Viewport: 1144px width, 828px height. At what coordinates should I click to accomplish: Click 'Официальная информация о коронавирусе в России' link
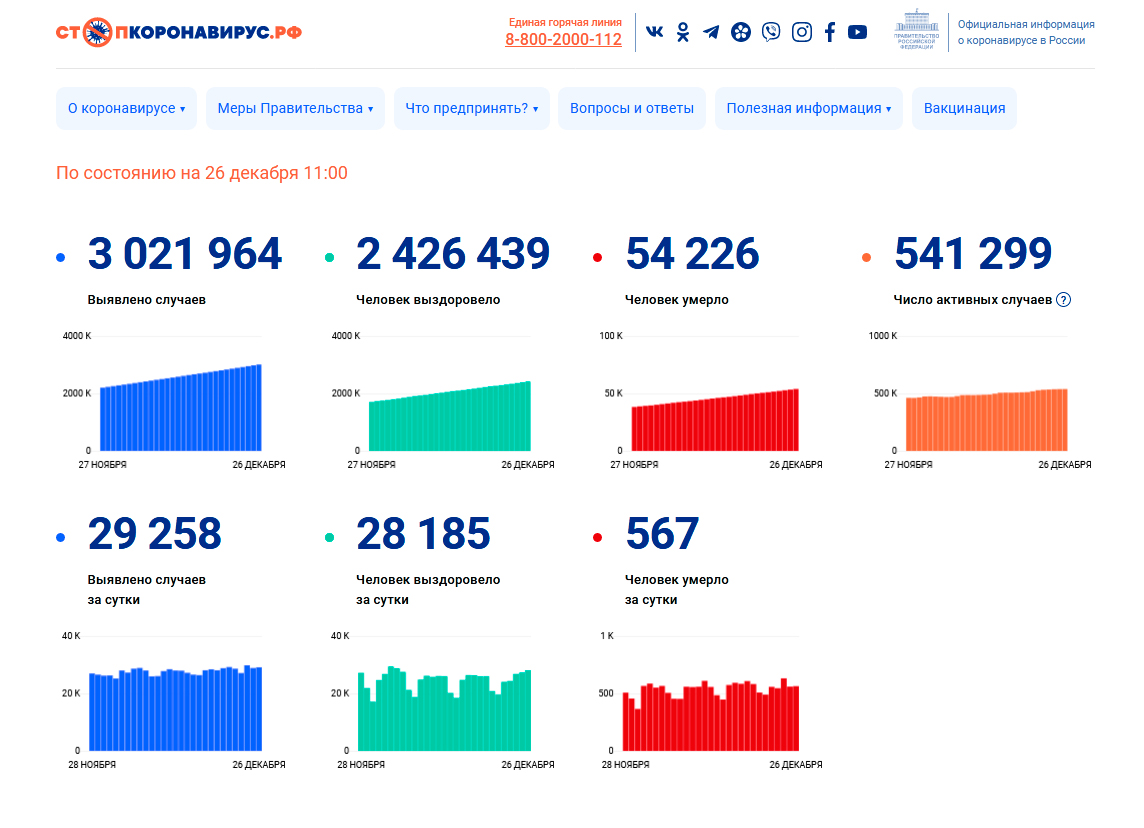point(1025,32)
